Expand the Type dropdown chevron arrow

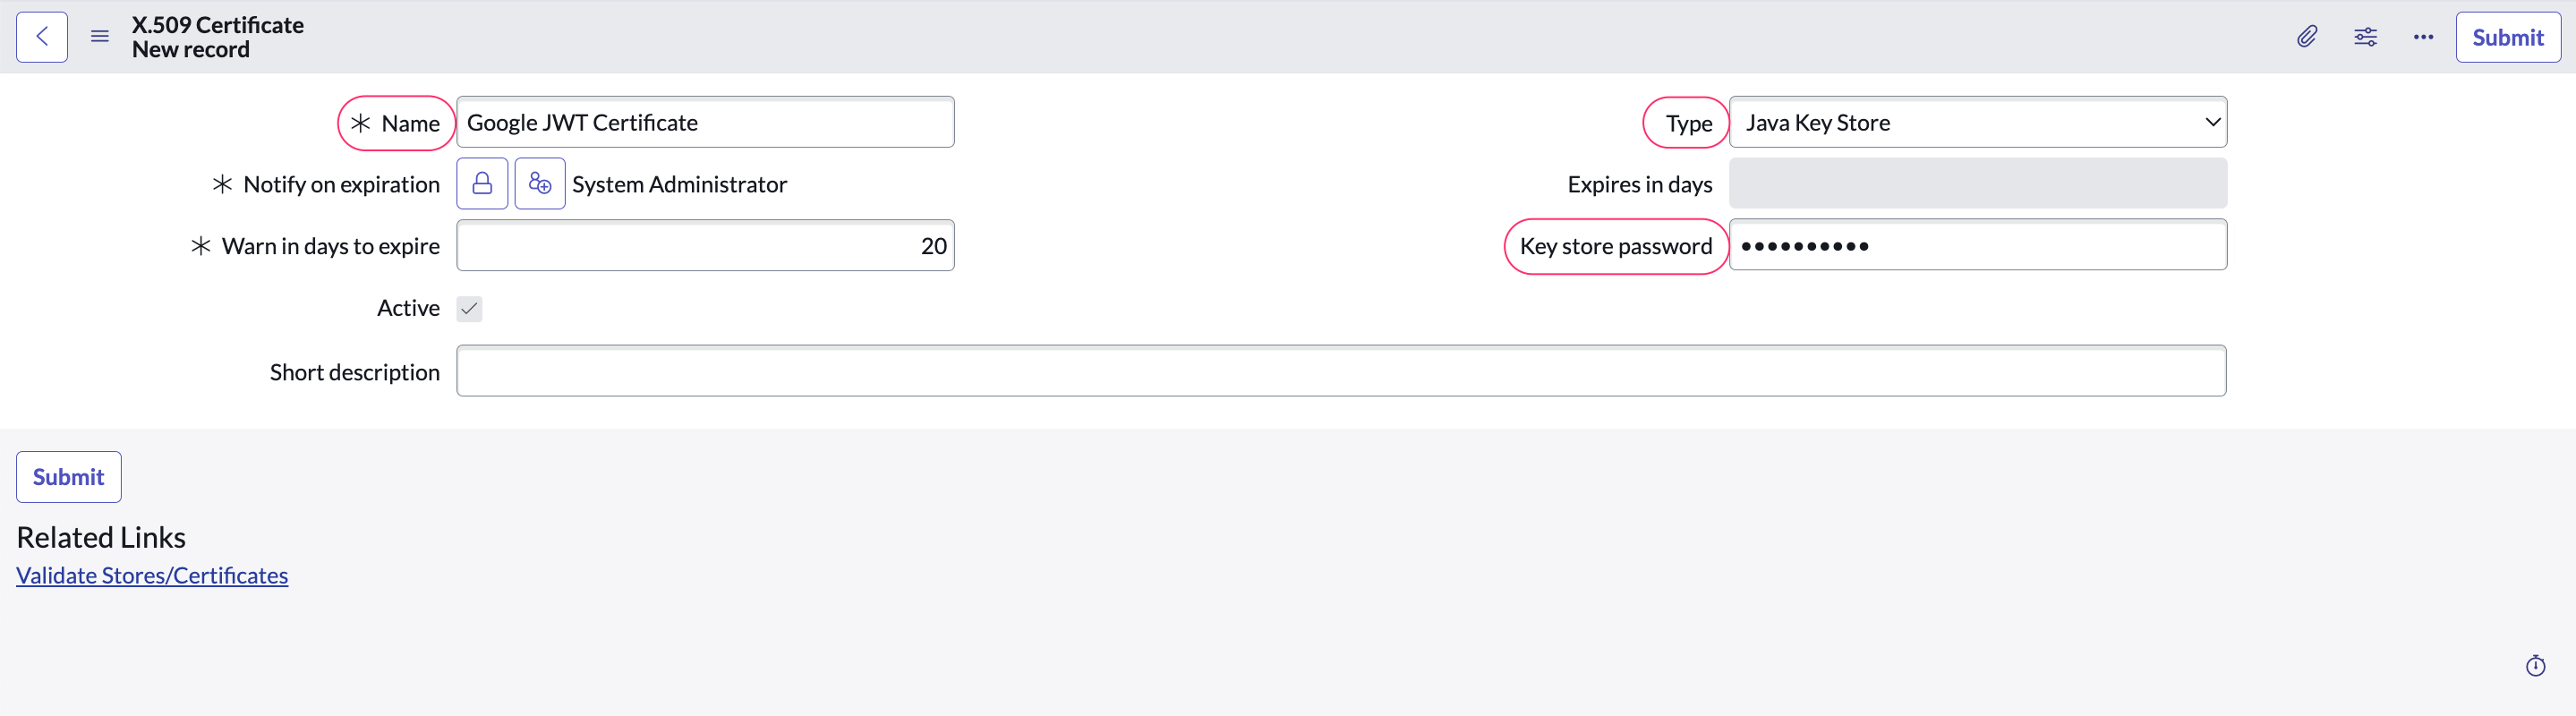2211,122
